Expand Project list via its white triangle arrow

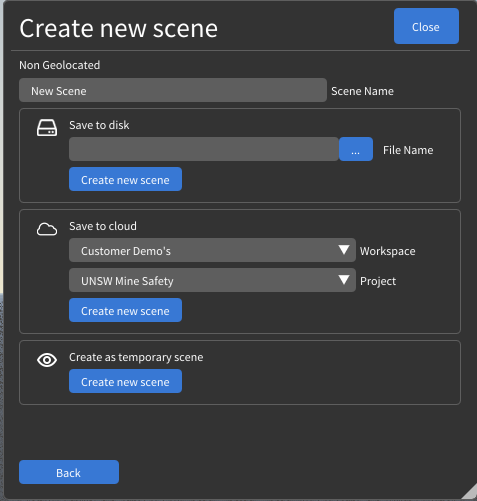coord(344,280)
